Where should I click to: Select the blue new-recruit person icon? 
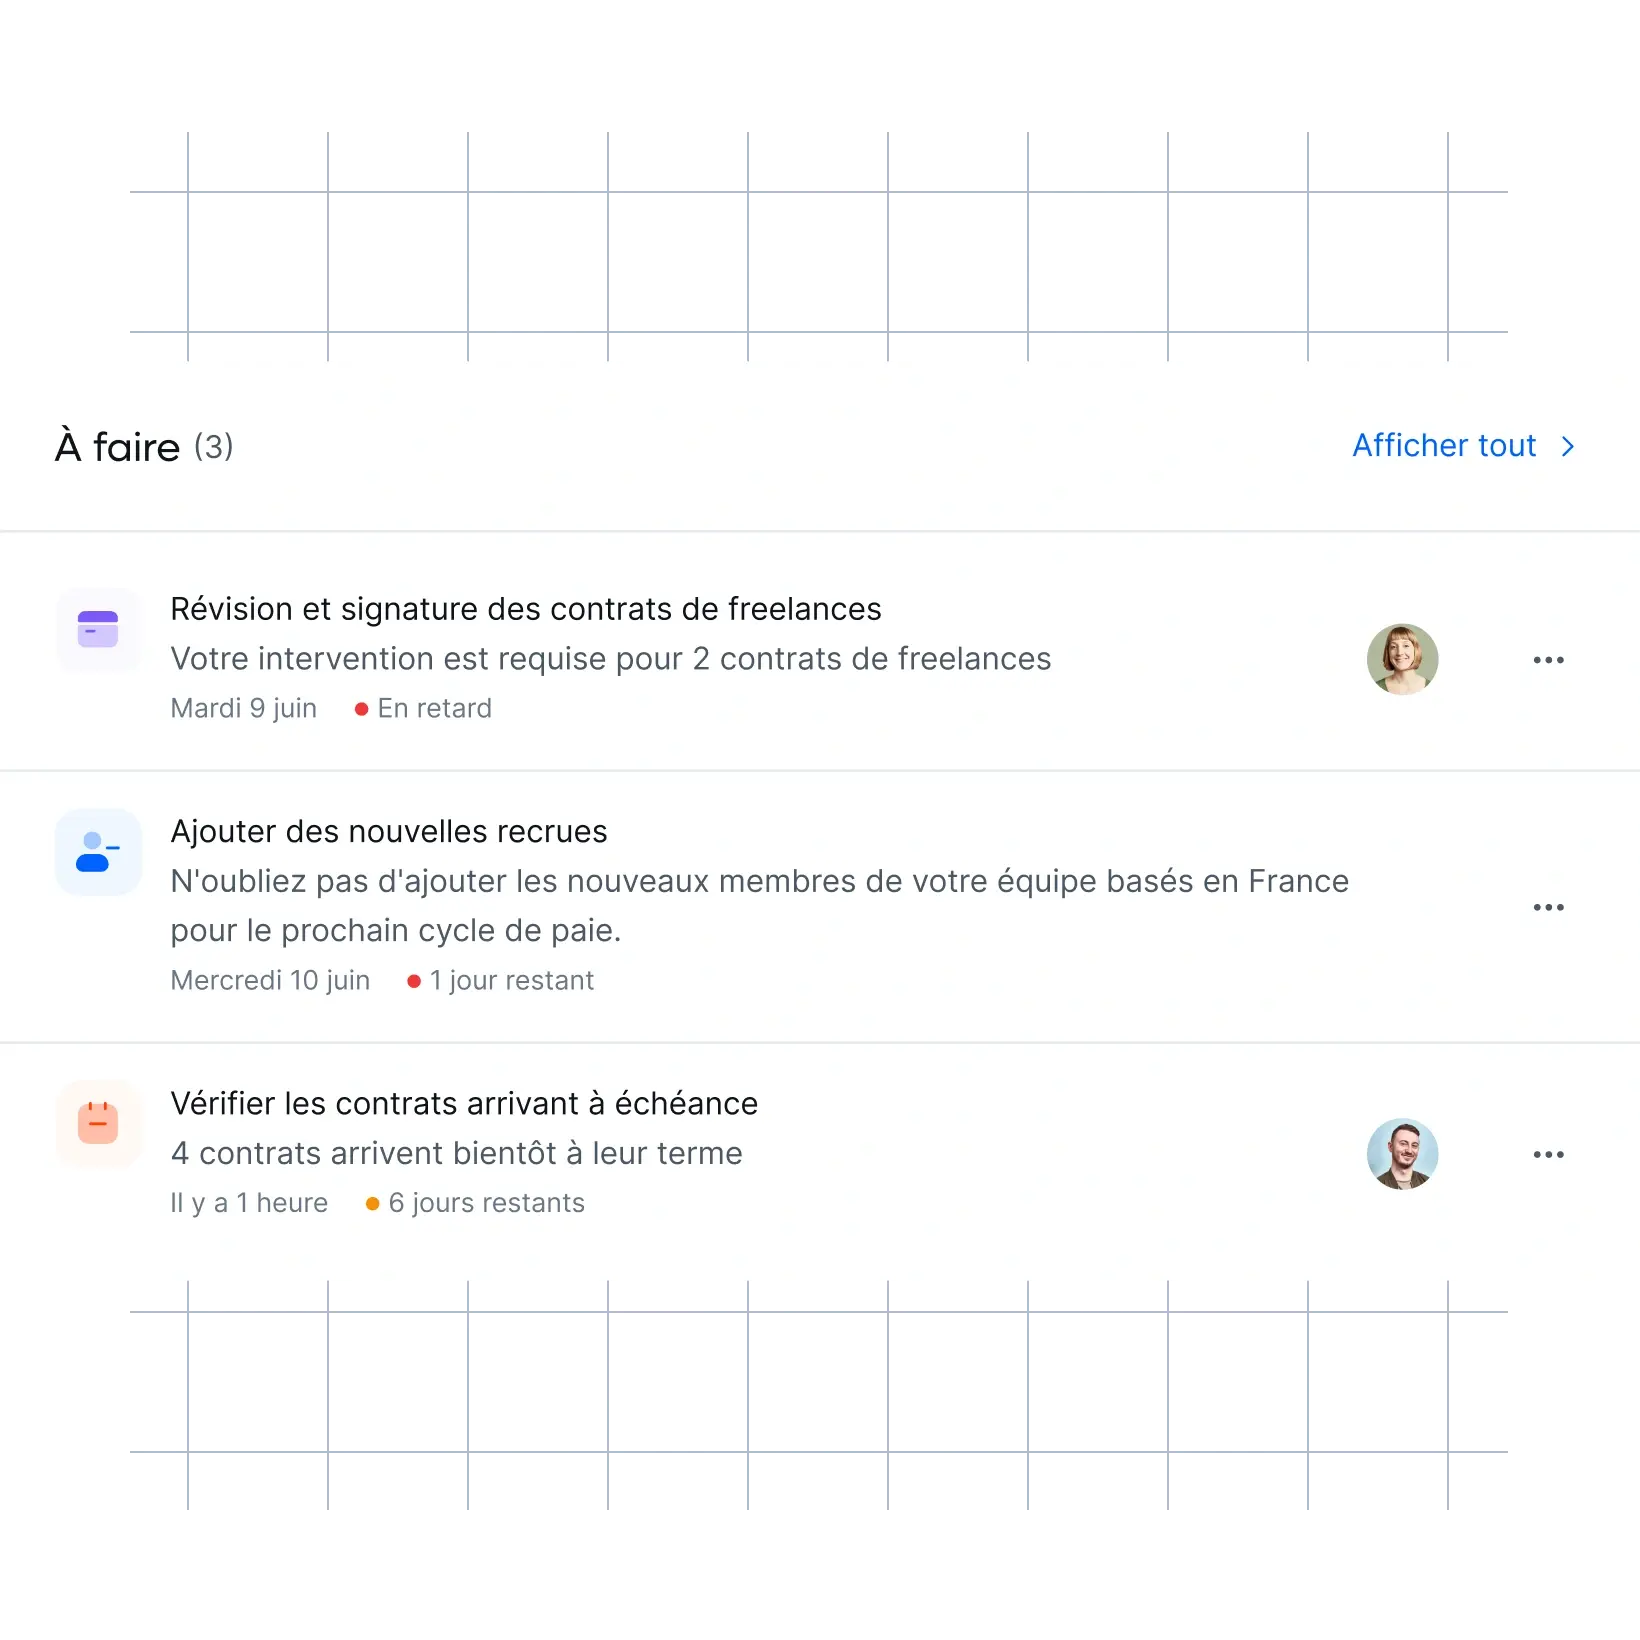pos(98,852)
